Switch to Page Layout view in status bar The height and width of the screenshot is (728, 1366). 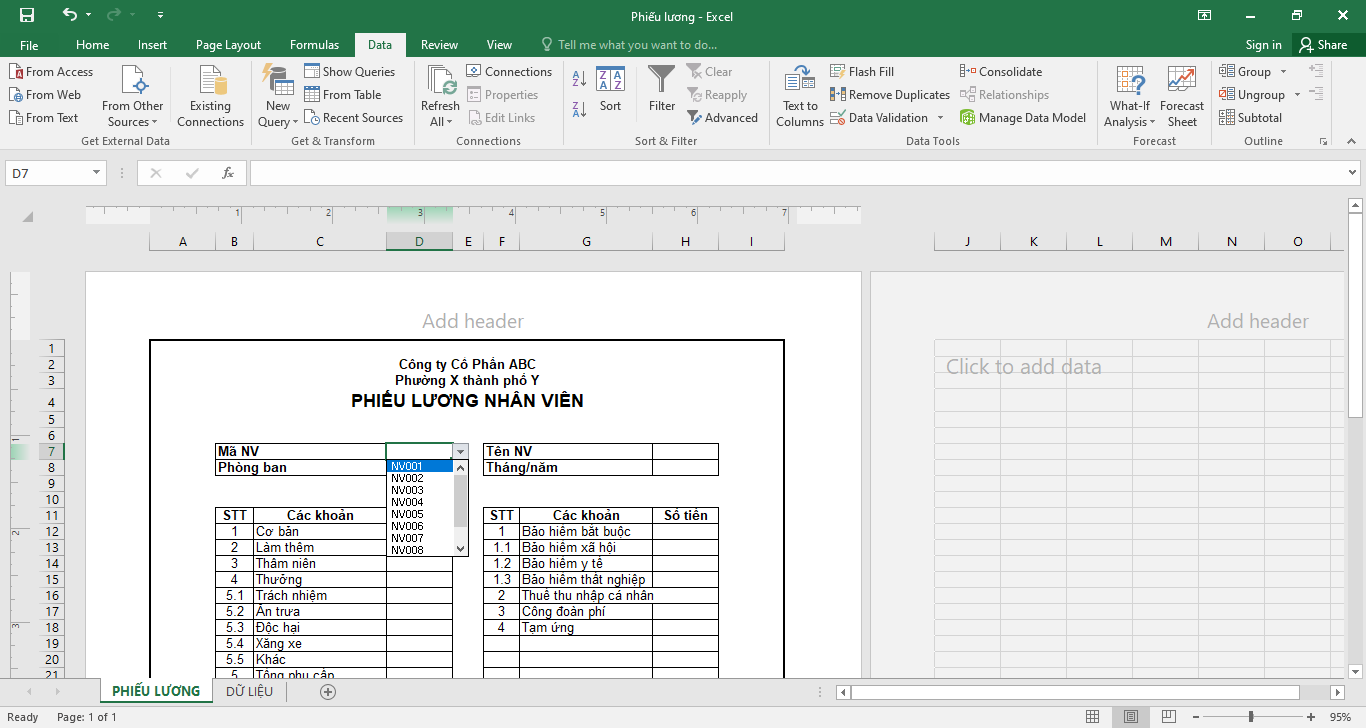(1131, 717)
